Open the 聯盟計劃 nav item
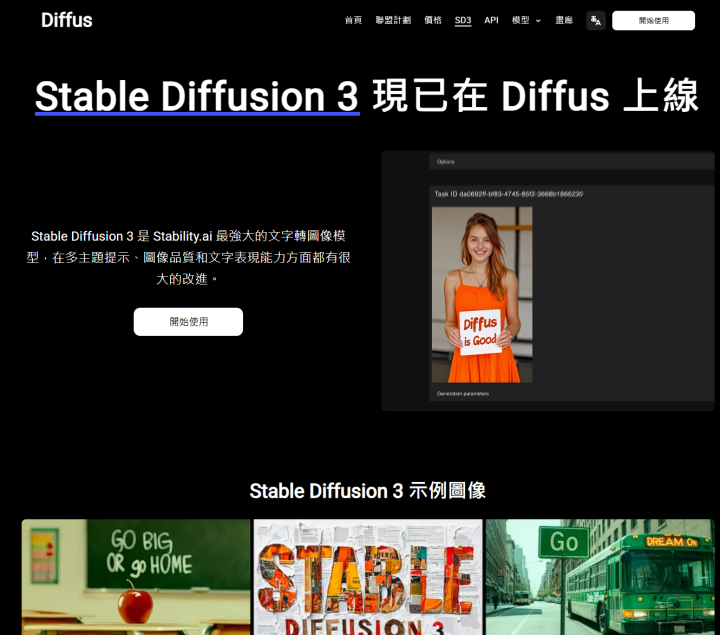The width and height of the screenshot is (720, 635). [393, 20]
